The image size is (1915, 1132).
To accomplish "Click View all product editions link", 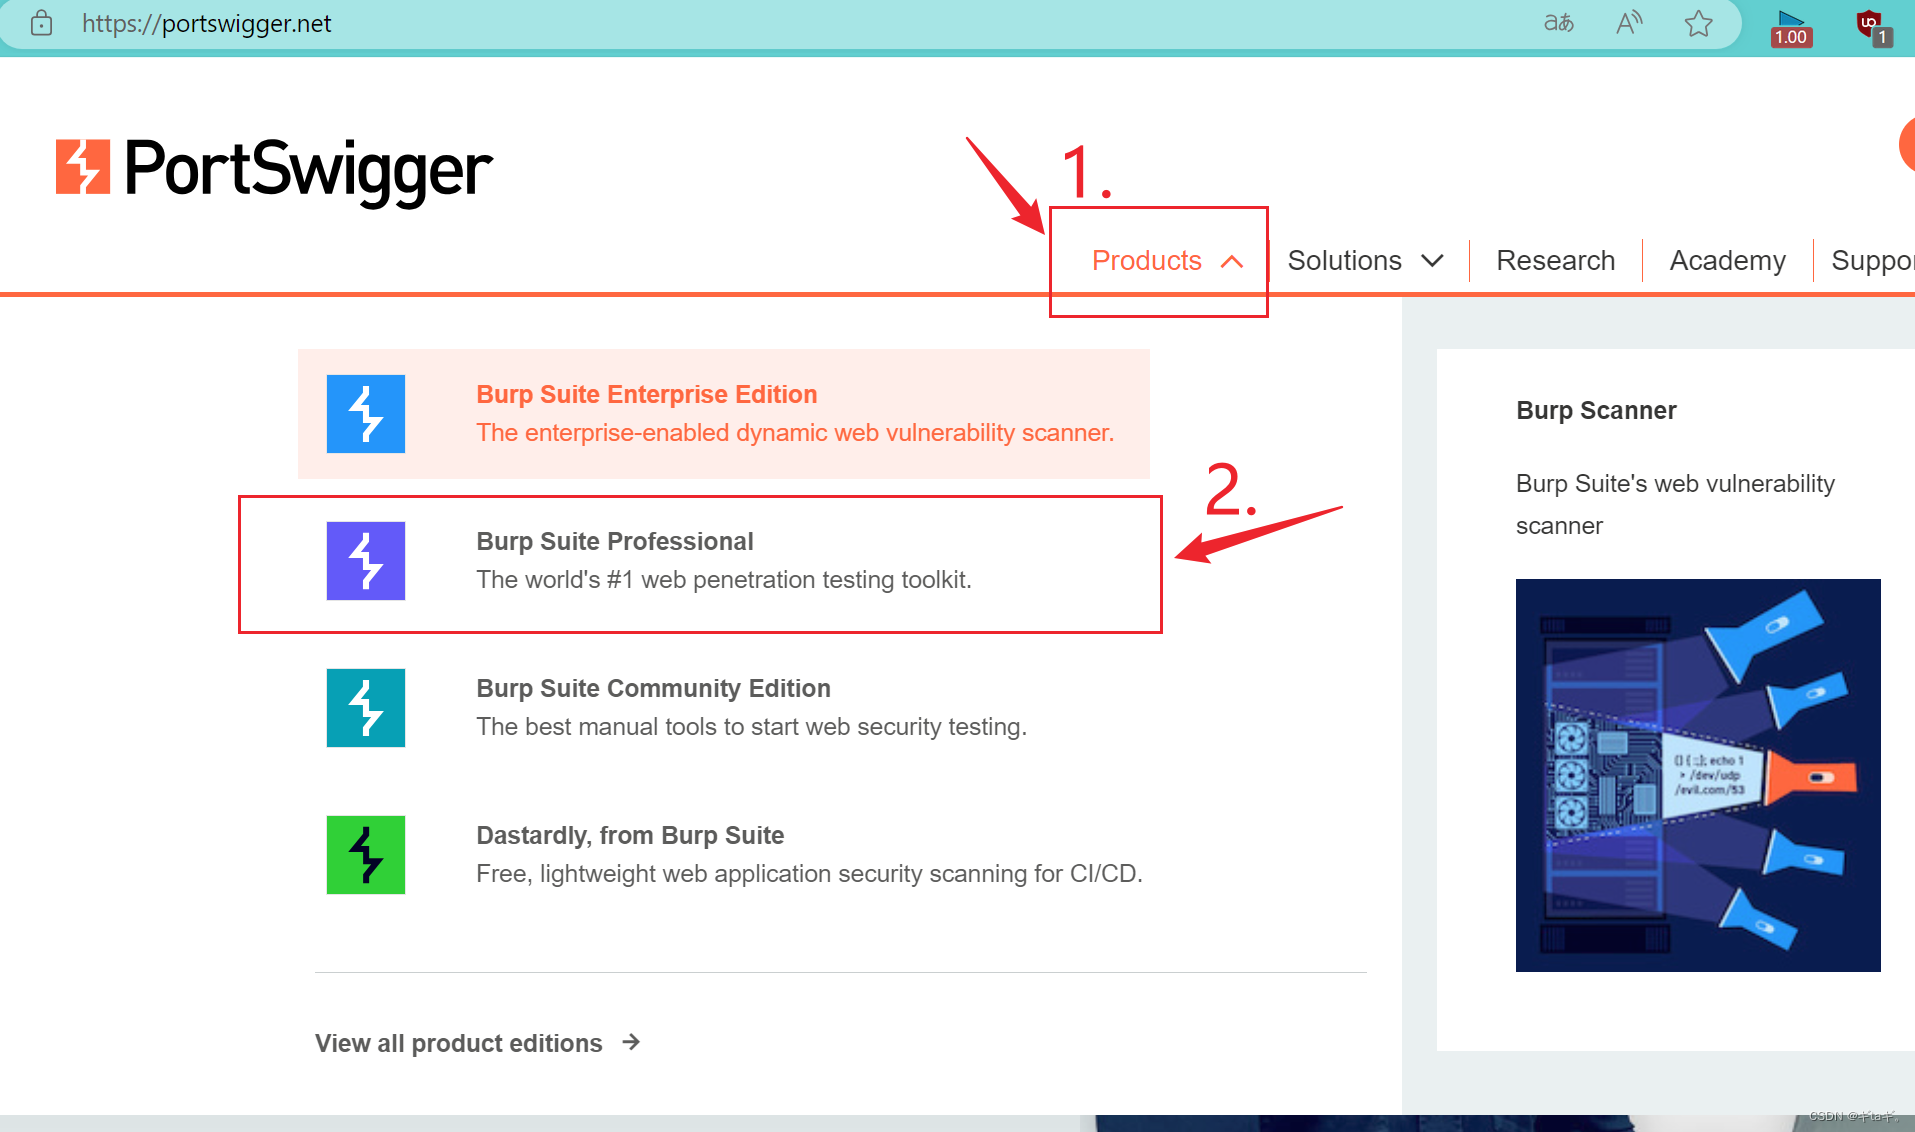I will click(458, 1043).
